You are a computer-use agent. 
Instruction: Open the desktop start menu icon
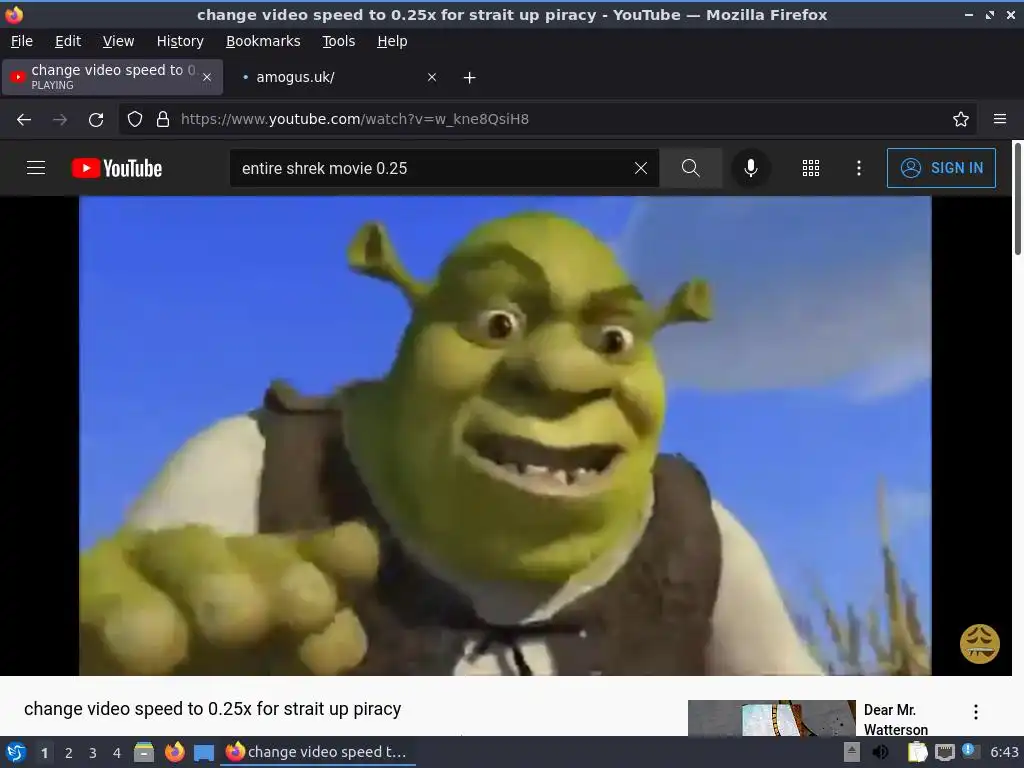(16, 752)
